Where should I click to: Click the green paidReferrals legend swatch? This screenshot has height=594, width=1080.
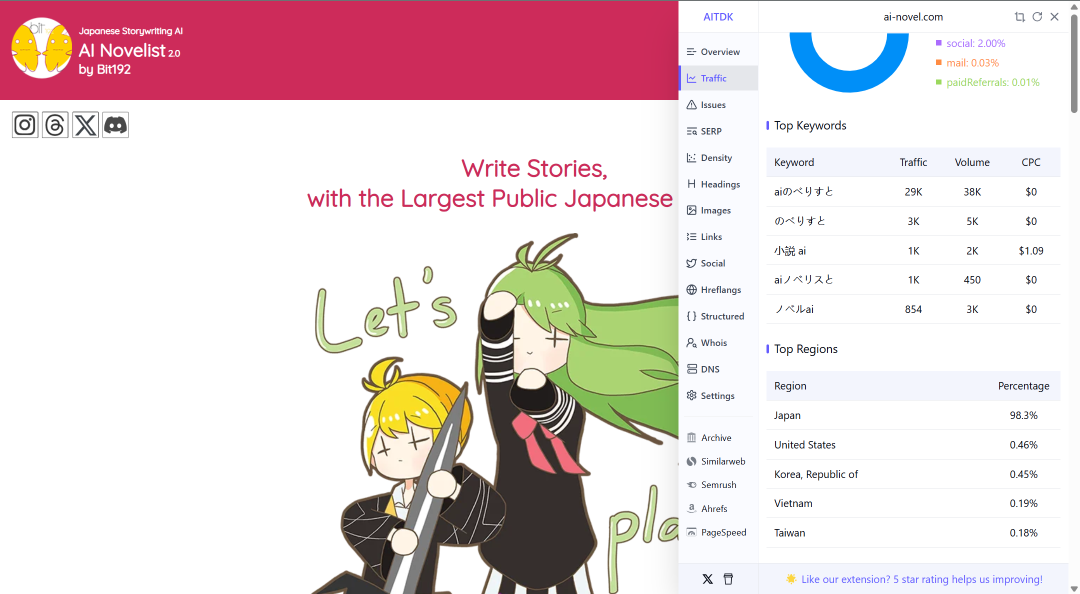click(938, 82)
